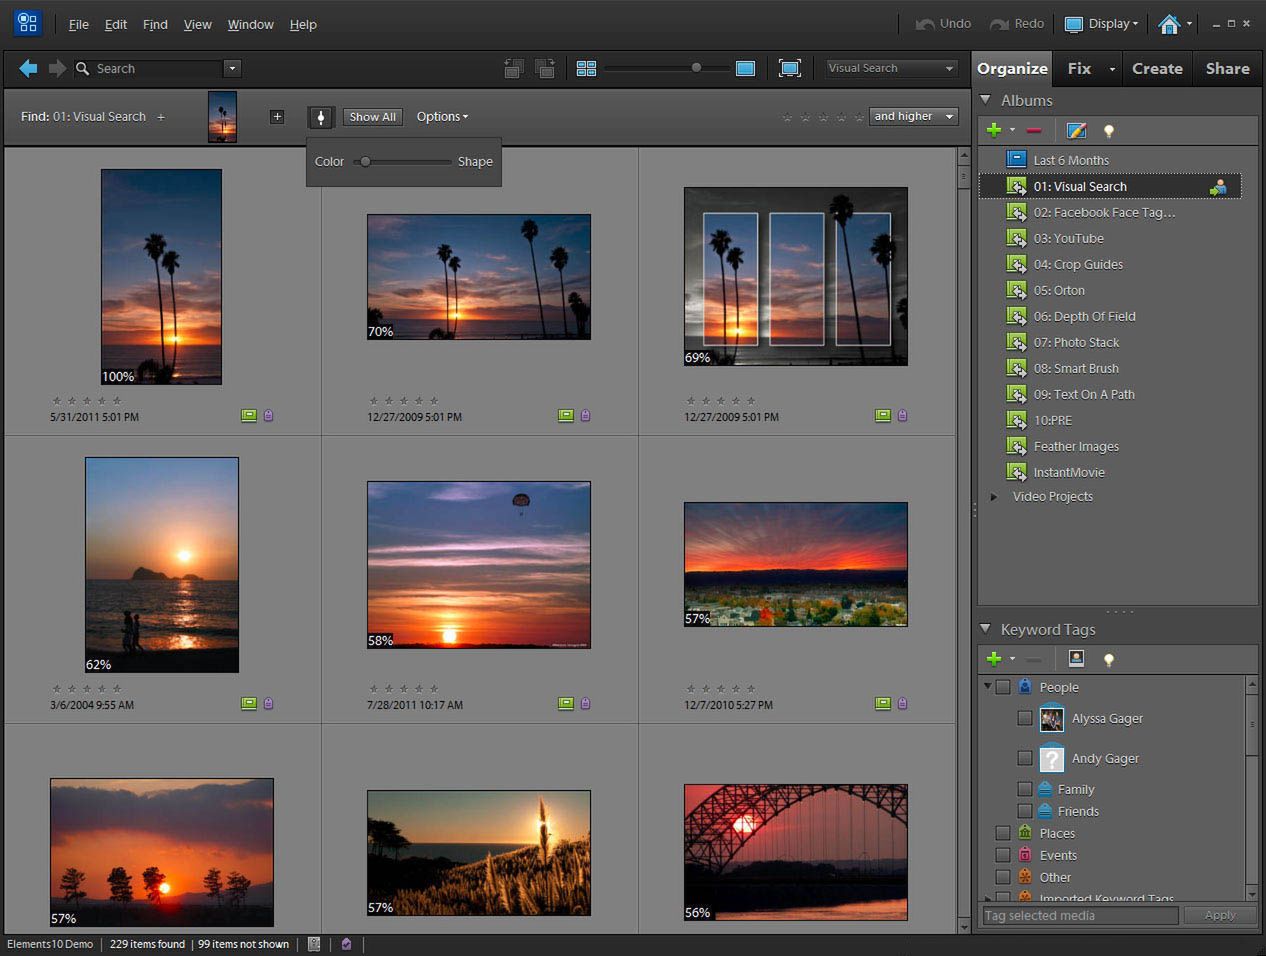This screenshot has height=956, width=1266.
Task: Click the create keyword tag green plus
Action: pos(994,658)
